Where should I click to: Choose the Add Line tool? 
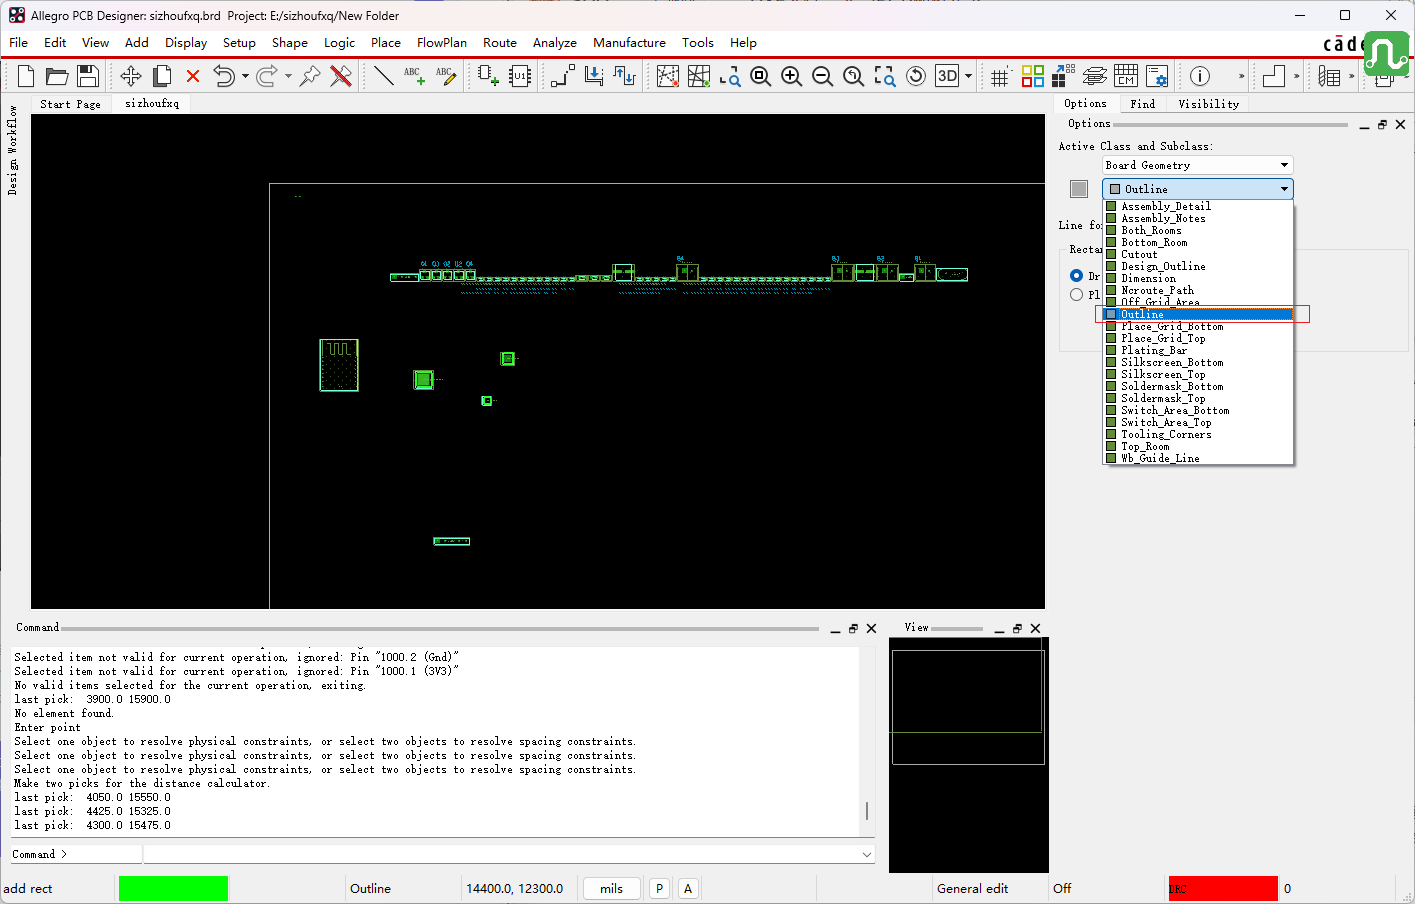(383, 76)
